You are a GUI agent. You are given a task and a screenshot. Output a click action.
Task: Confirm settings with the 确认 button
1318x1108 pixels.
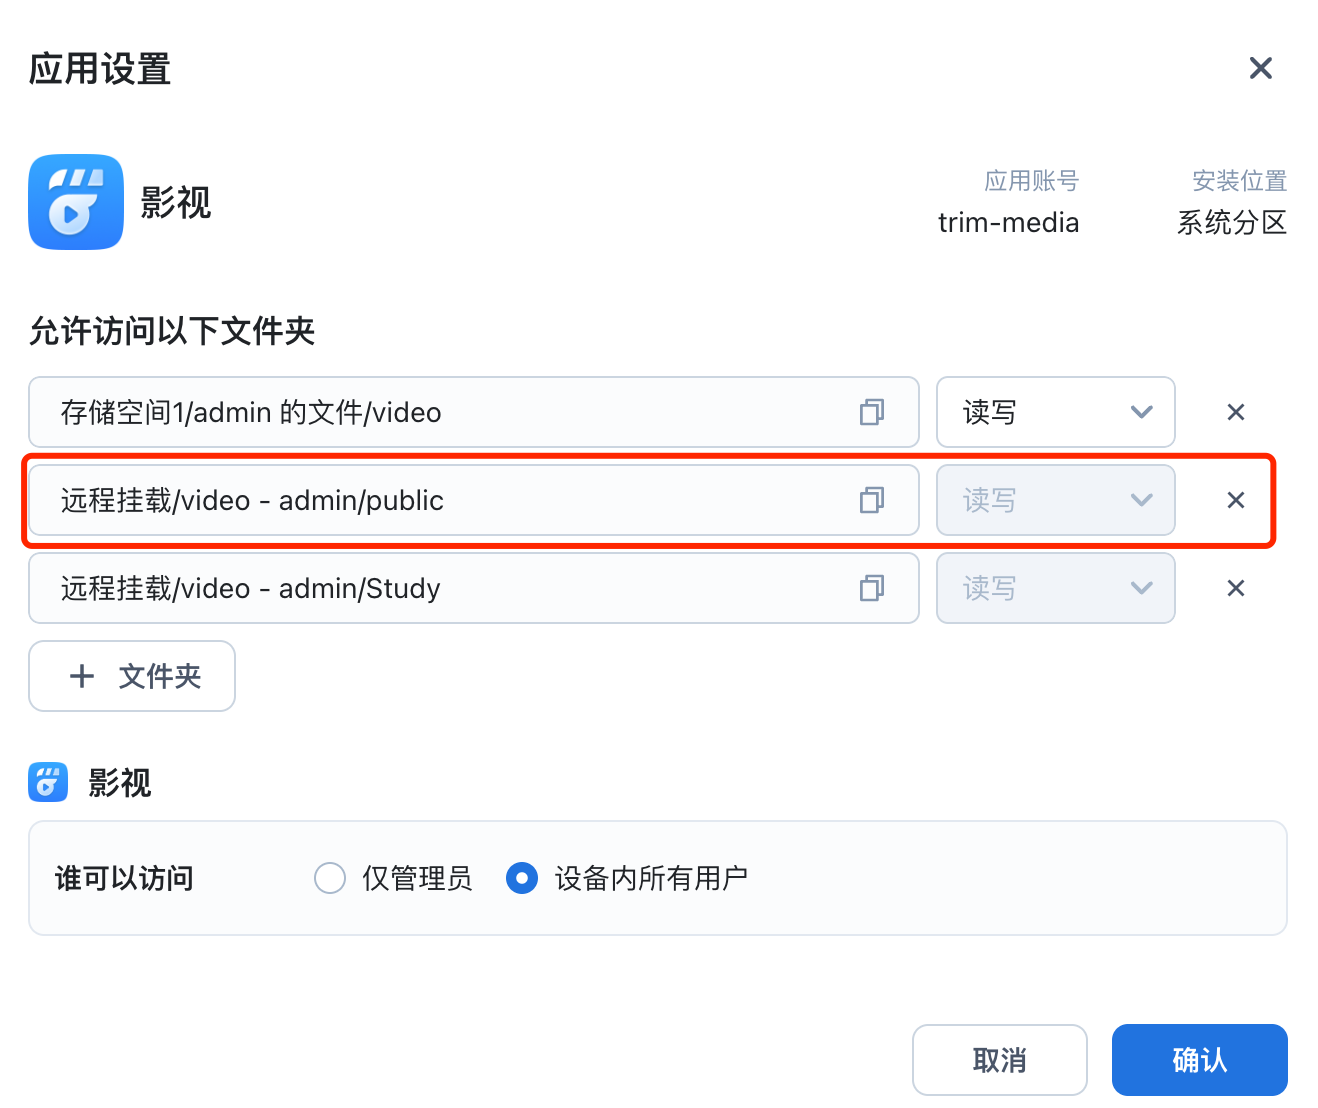(x=1199, y=1060)
